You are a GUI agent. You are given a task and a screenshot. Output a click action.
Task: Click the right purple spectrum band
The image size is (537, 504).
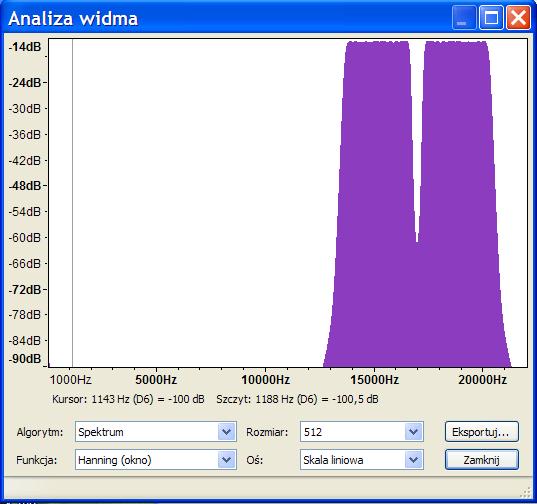(459, 205)
